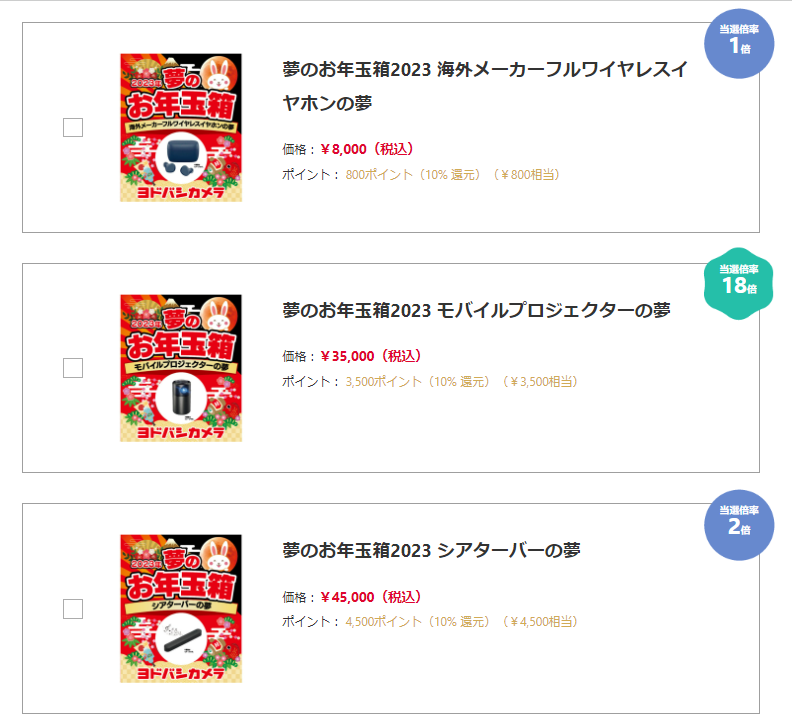The image size is (792, 723).
Task: Check the box for the wireless earphone lucky box
Action: tap(73, 128)
